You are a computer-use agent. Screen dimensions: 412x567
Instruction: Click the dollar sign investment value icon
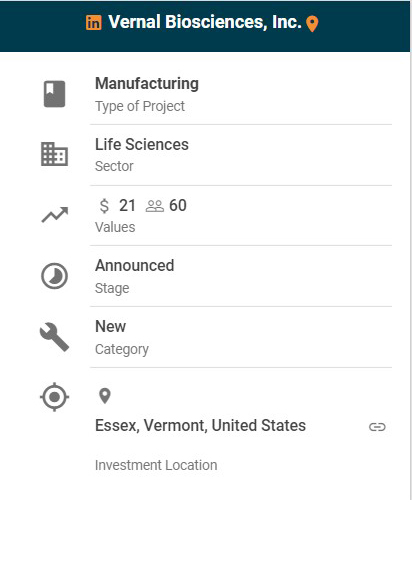[104, 206]
